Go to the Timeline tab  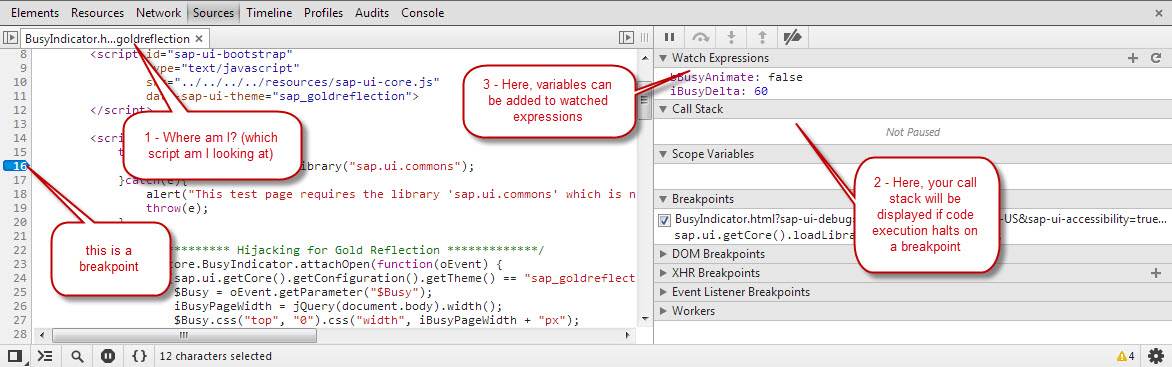click(x=269, y=13)
